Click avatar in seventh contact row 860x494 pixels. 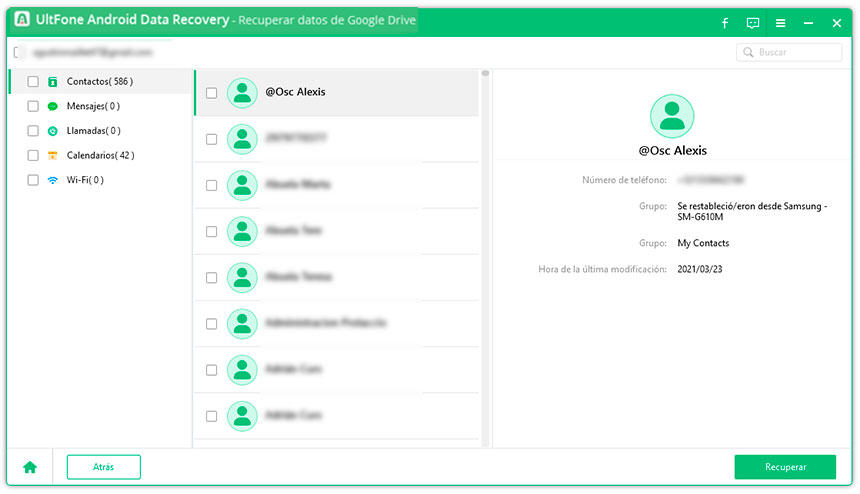(x=242, y=370)
